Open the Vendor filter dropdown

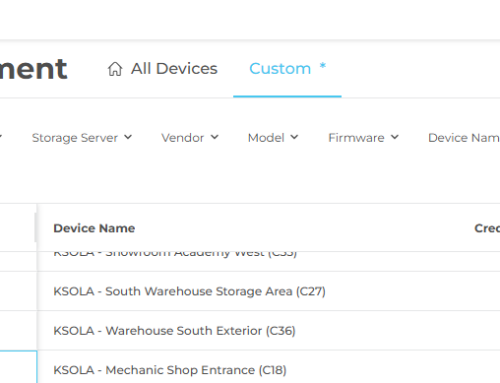coord(190,138)
